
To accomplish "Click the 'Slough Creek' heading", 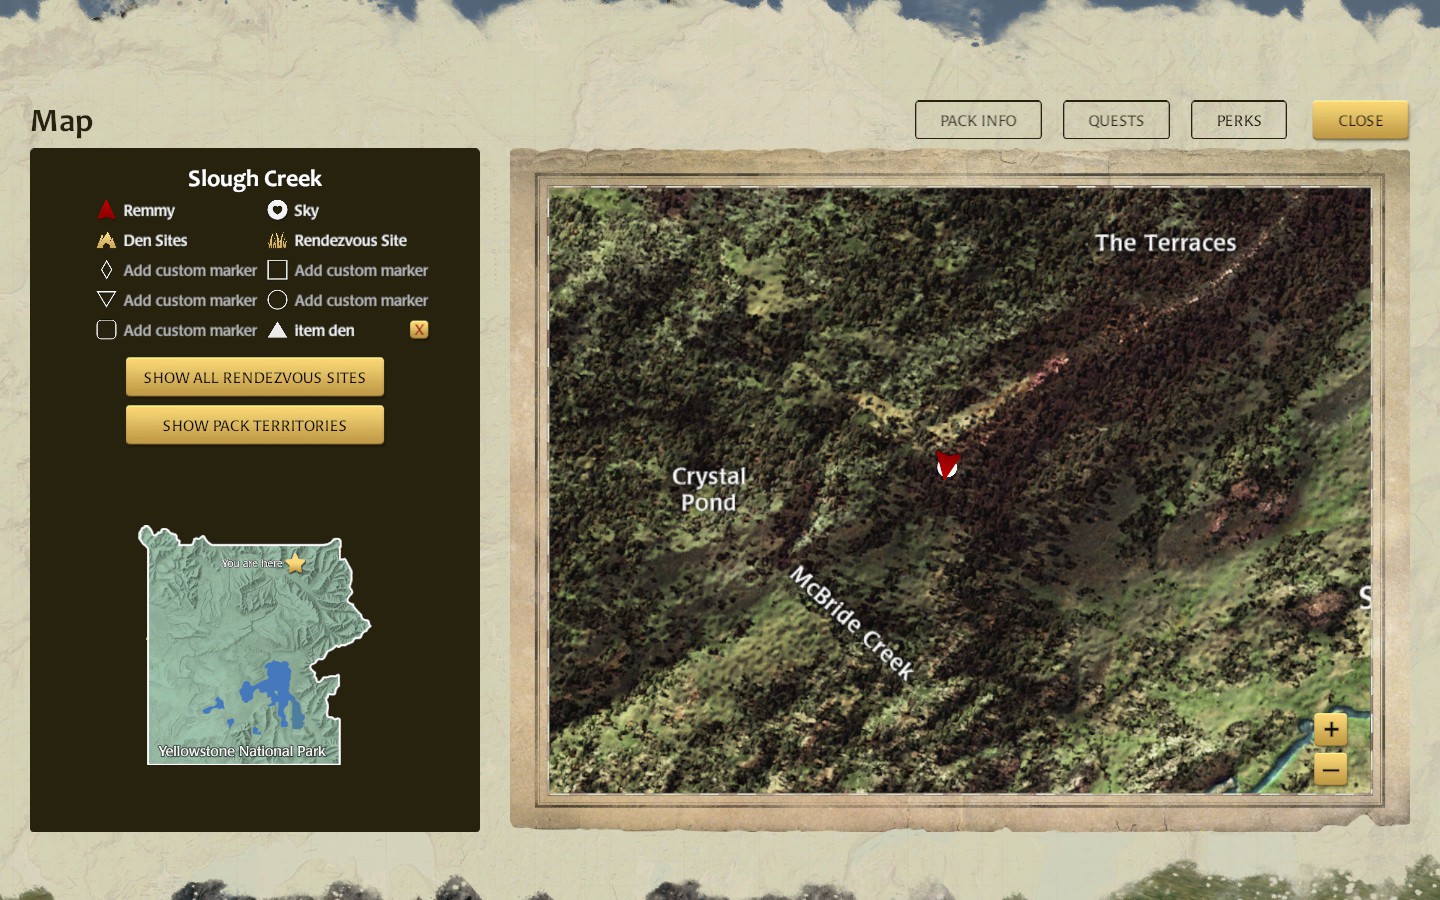I will 255,178.
